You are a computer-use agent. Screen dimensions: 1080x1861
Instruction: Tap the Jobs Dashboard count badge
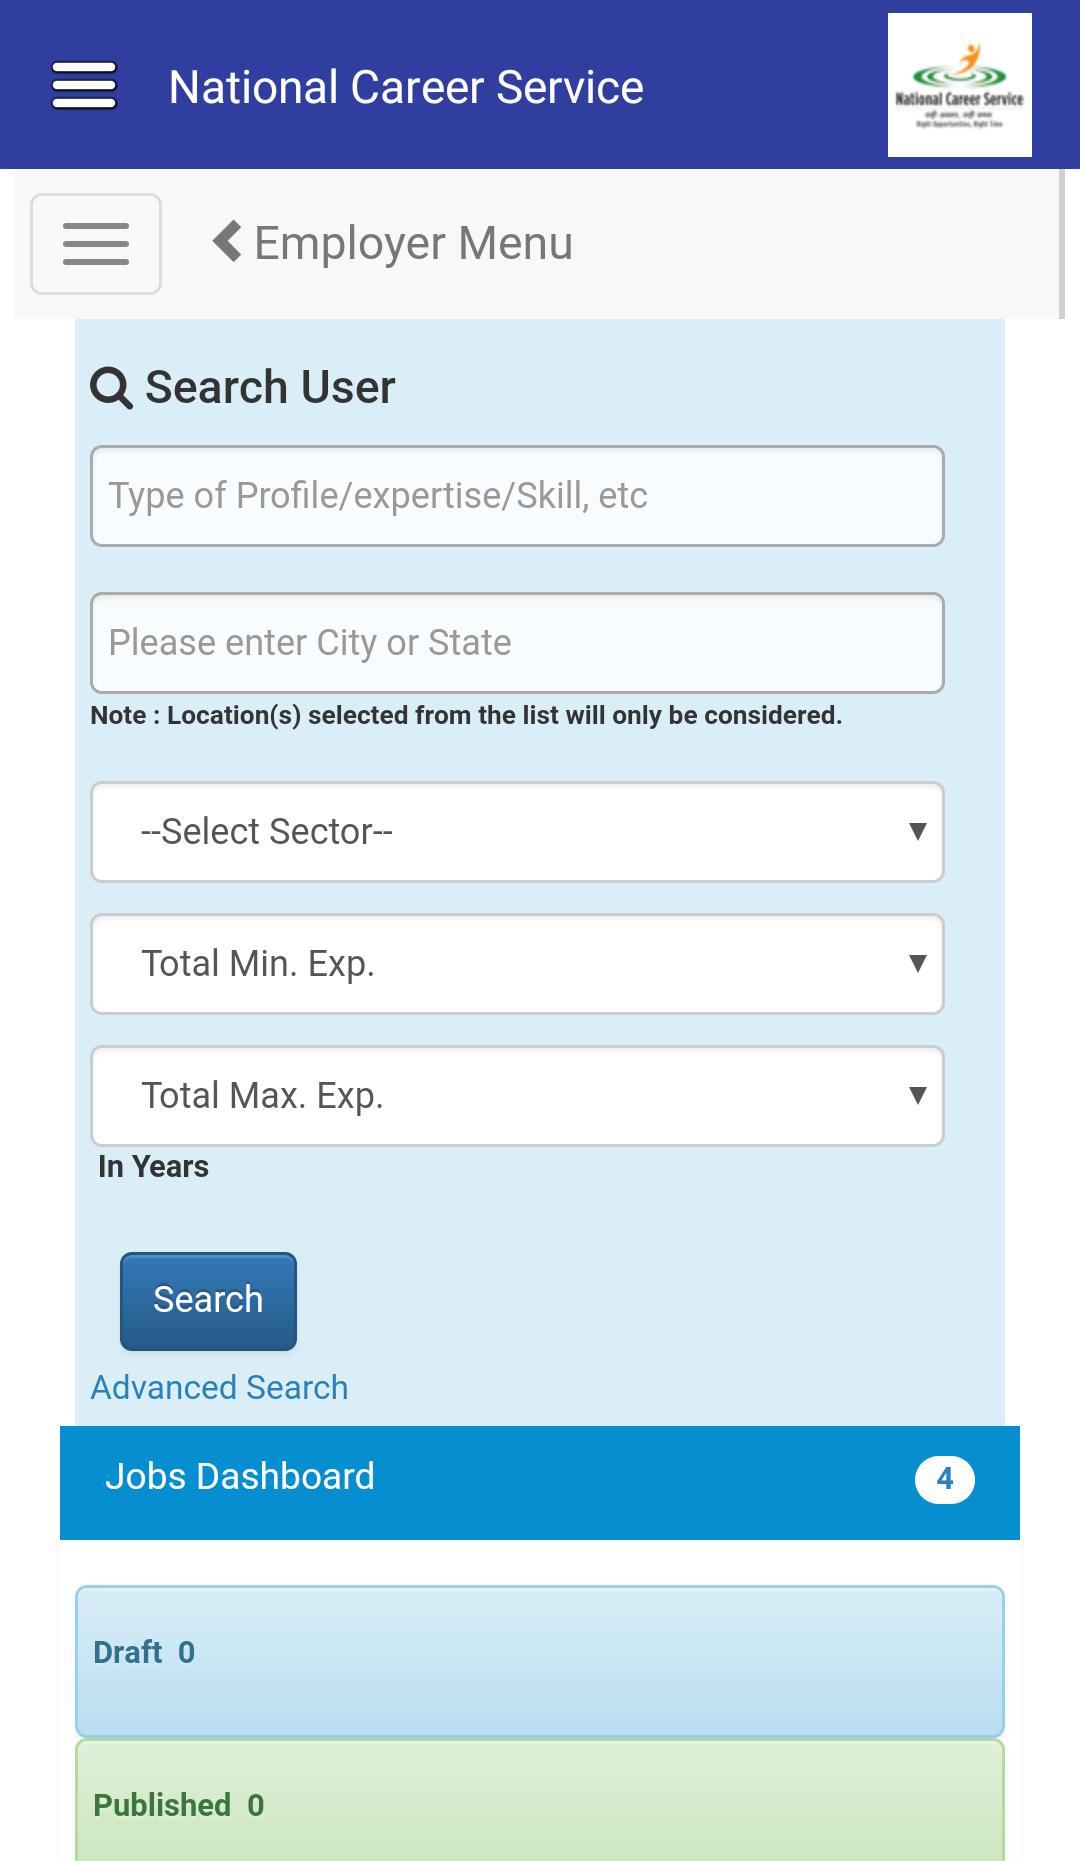click(x=944, y=1479)
